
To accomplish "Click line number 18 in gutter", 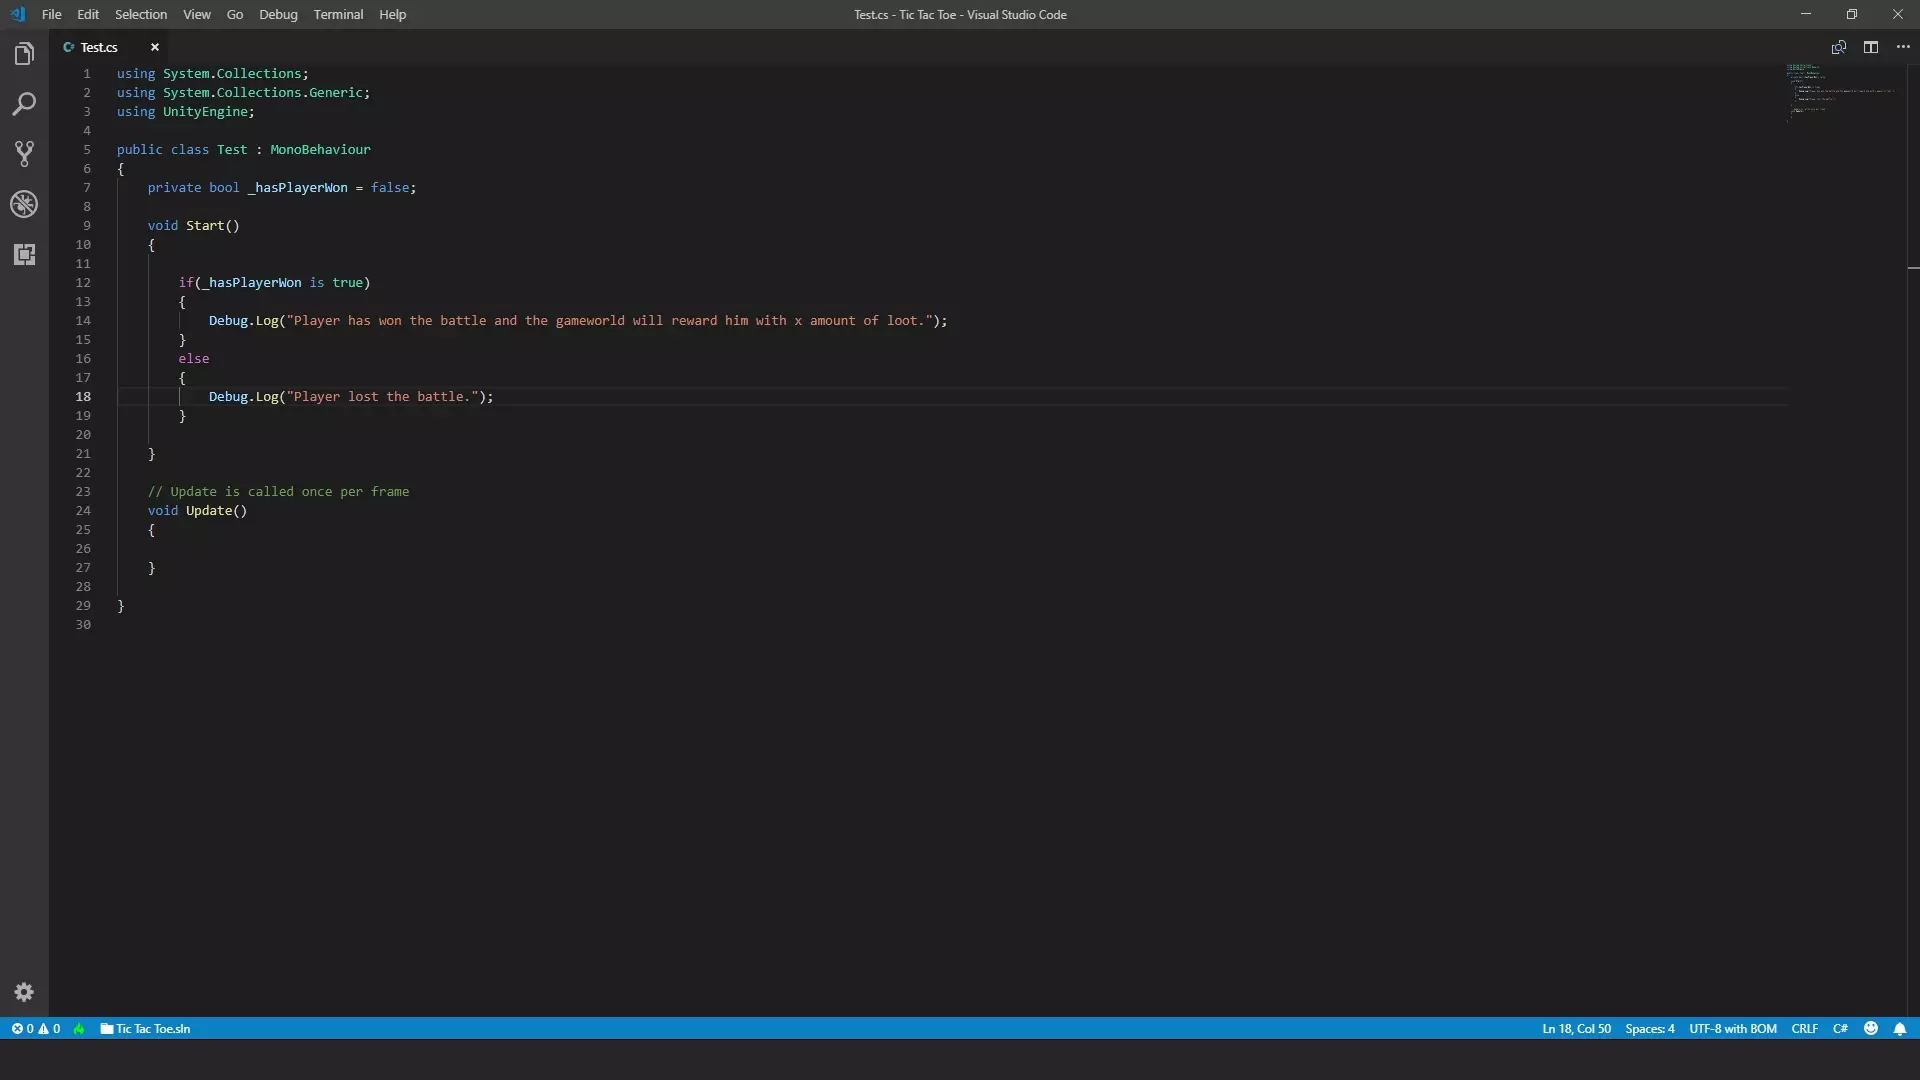I will [83, 397].
